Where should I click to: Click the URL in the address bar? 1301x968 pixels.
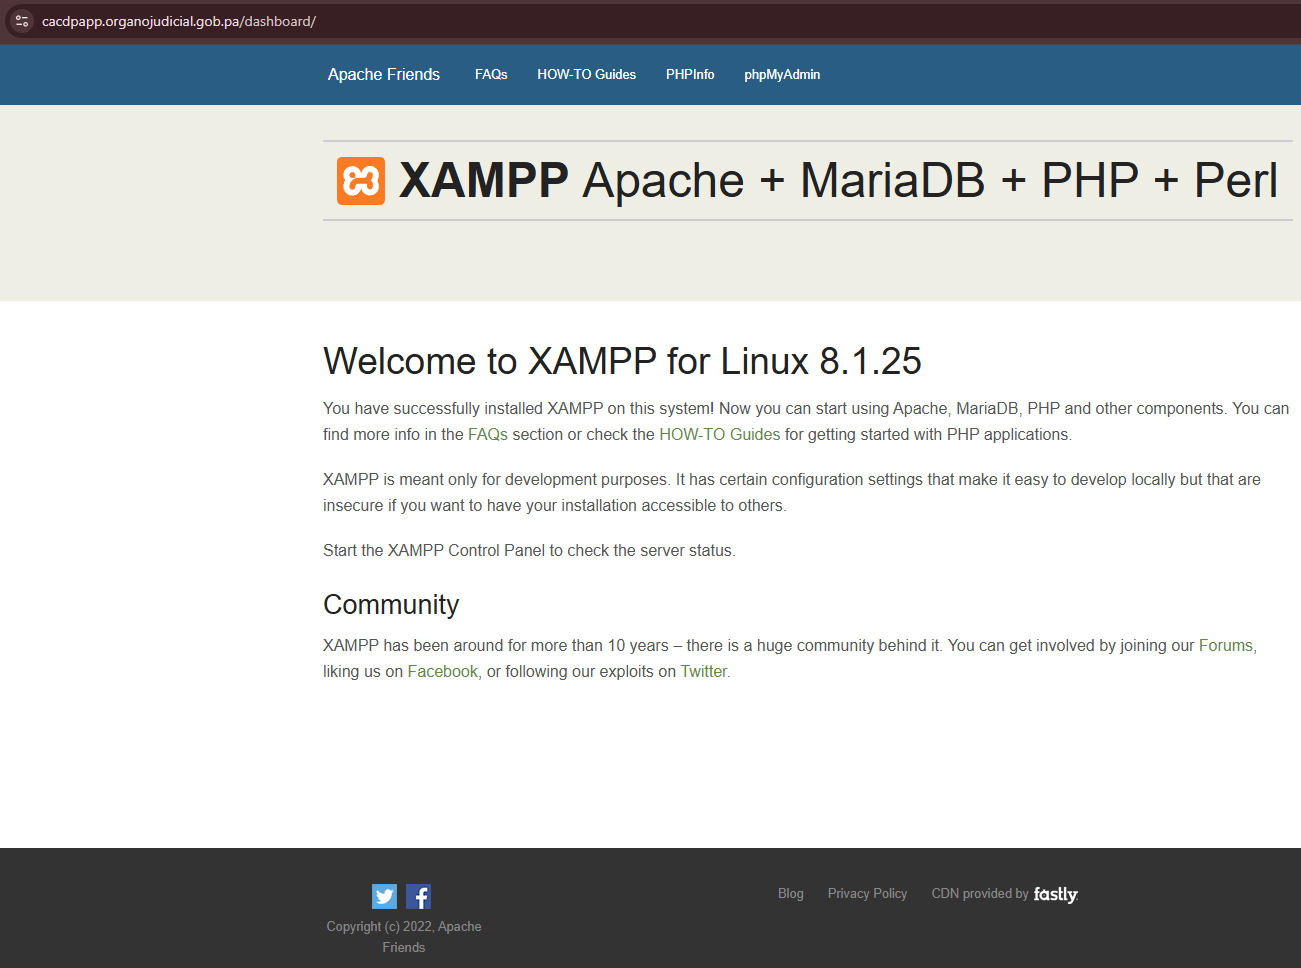click(179, 21)
